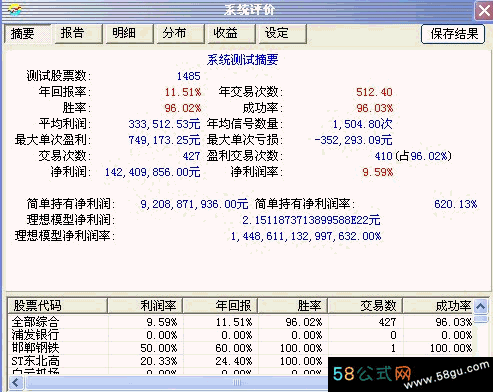The width and height of the screenshot is (493, 392).
Task: Click the 测试股票数 value 1485
Action: tap(188, 76)
